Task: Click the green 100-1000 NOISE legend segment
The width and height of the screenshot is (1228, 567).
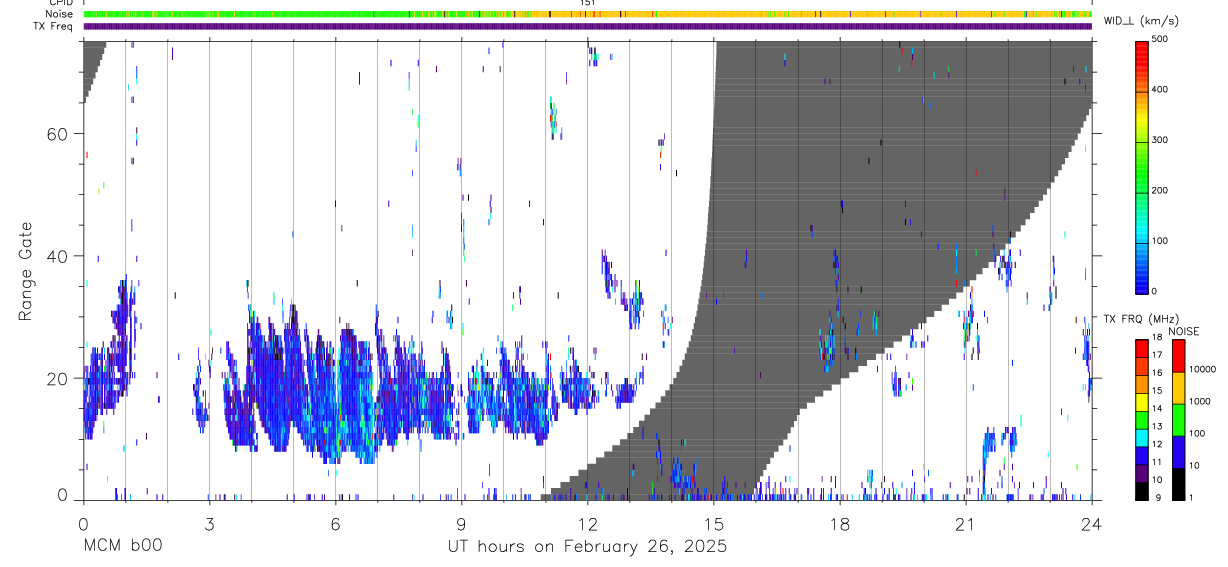Action: [1179, 418]
